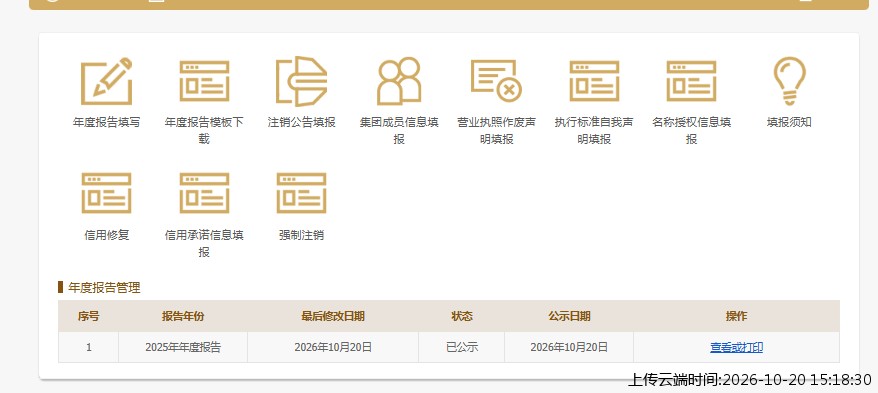This screenshot has height=393, width=878.
Task: Click the 填报须知 label text
Action: pyautogui.click(x=789, y=122)
